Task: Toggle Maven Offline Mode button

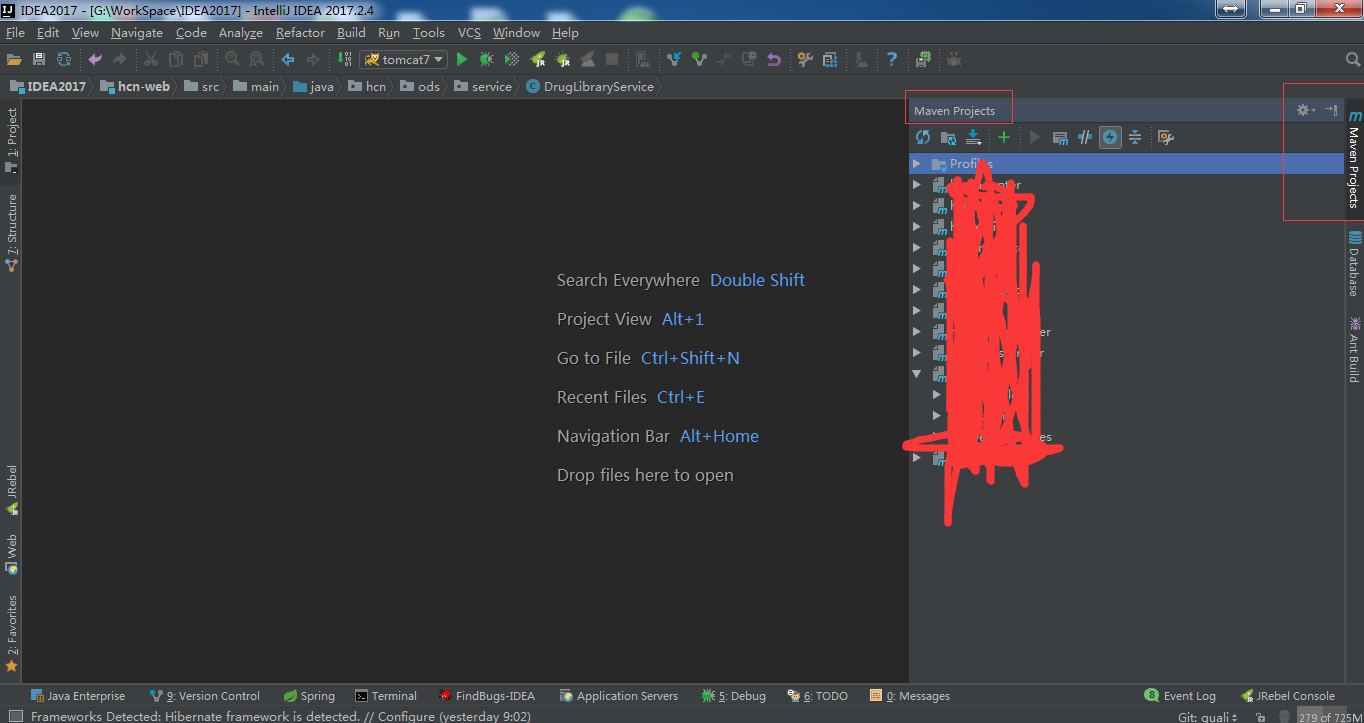Action: click(1085, 137)
